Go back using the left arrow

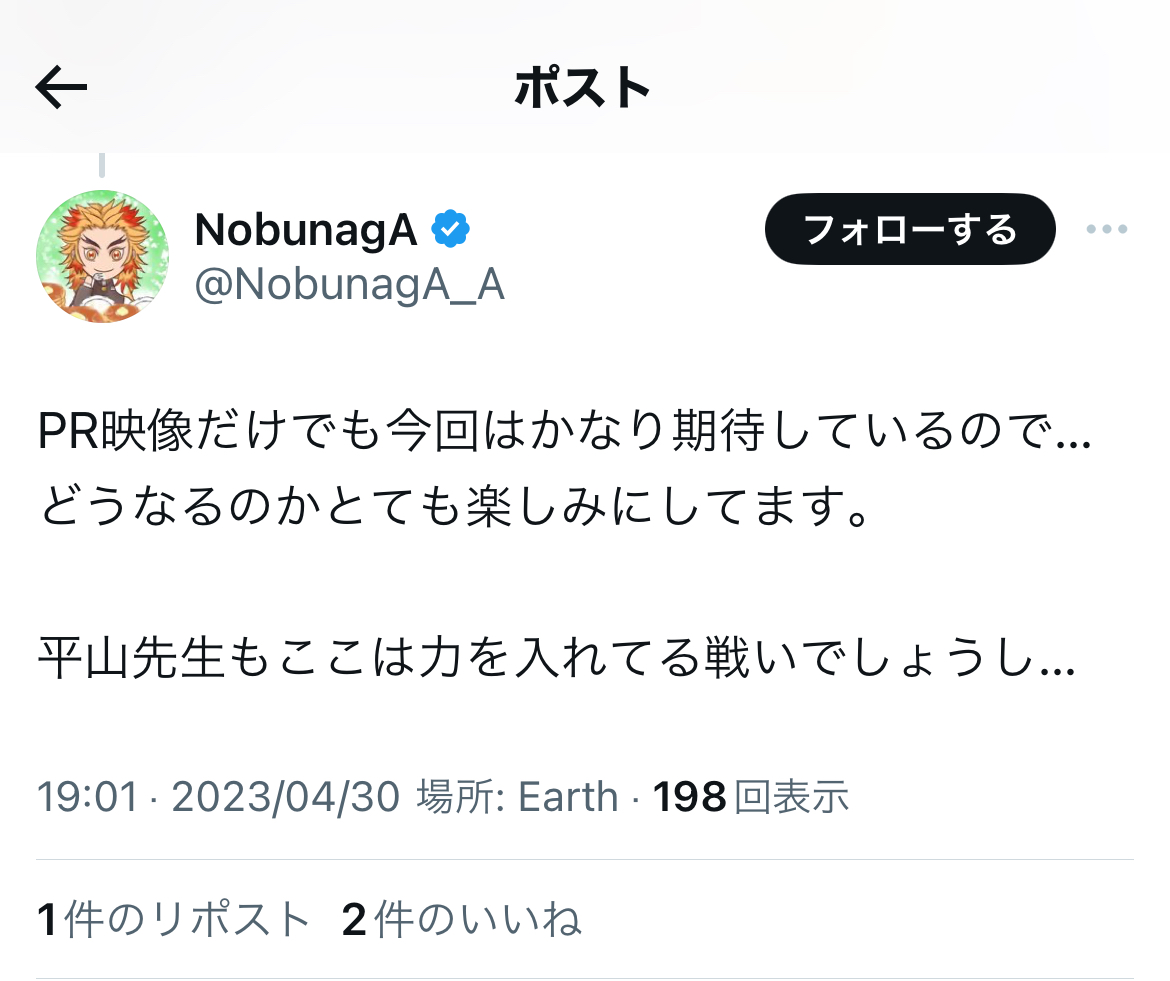[61, 87]
